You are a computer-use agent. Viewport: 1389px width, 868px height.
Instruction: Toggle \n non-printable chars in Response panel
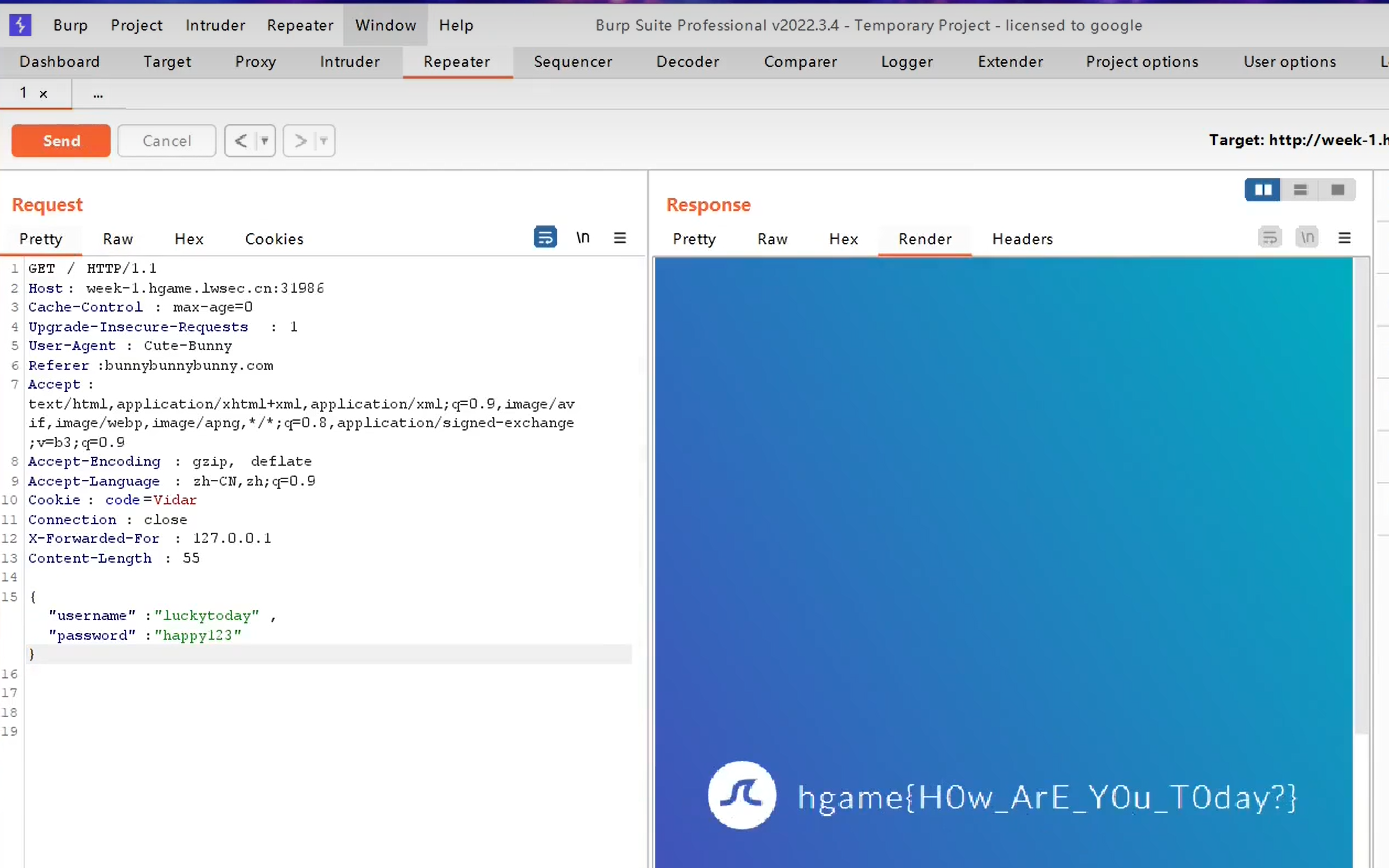click(1307, 238)
